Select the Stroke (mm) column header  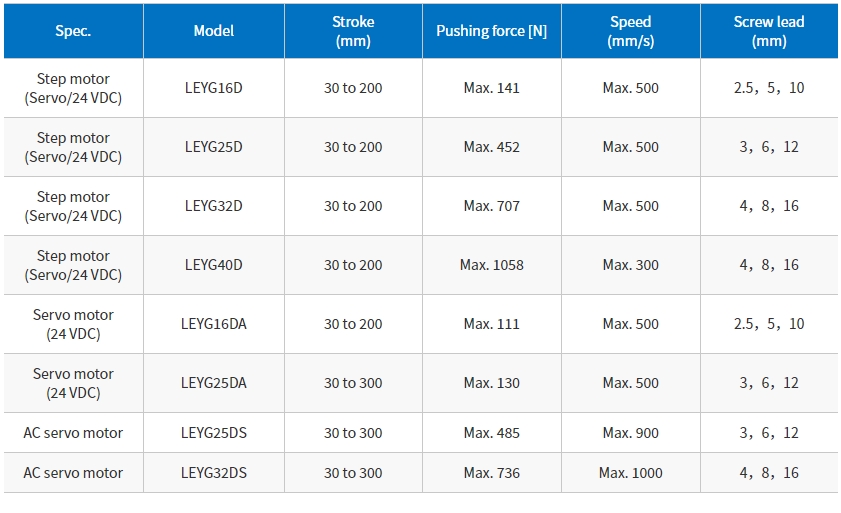point(353,31)
